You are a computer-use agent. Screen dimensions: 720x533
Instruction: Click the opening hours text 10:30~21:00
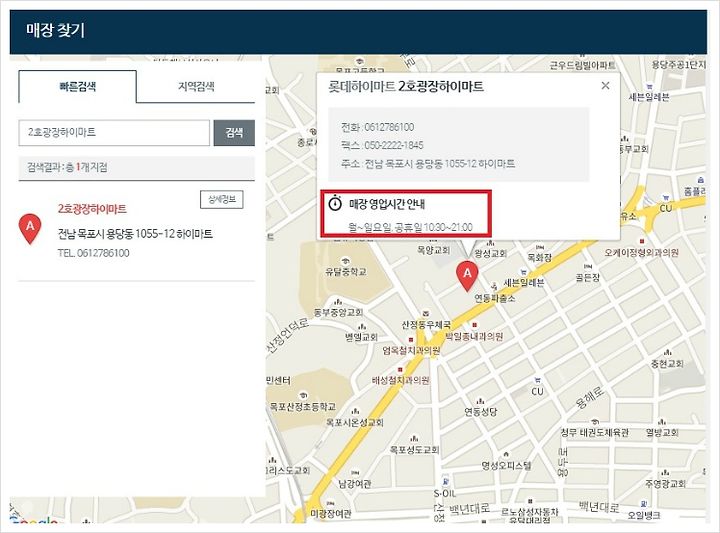click(448, 227)
